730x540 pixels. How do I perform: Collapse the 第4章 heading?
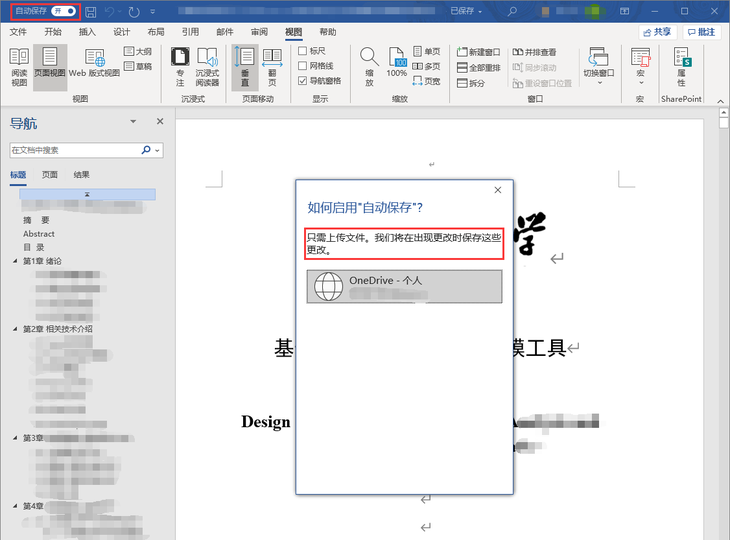(x=15, y=506)
